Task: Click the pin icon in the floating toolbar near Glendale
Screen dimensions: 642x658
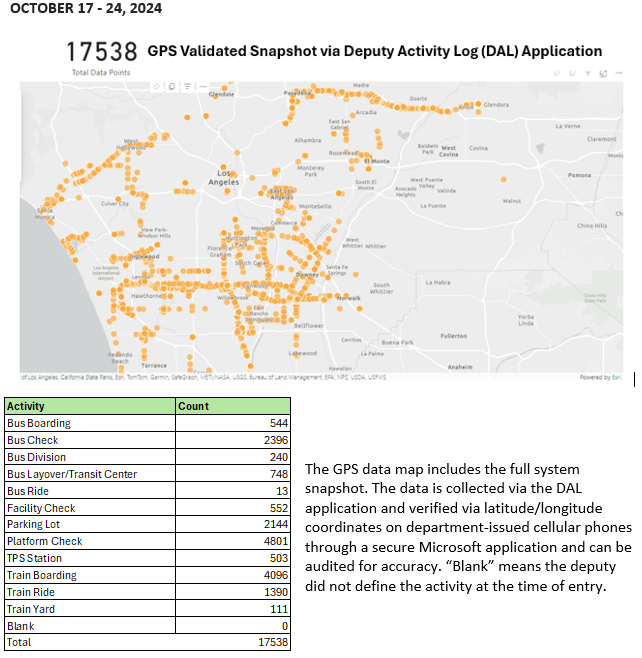Action: pos(156,87)
